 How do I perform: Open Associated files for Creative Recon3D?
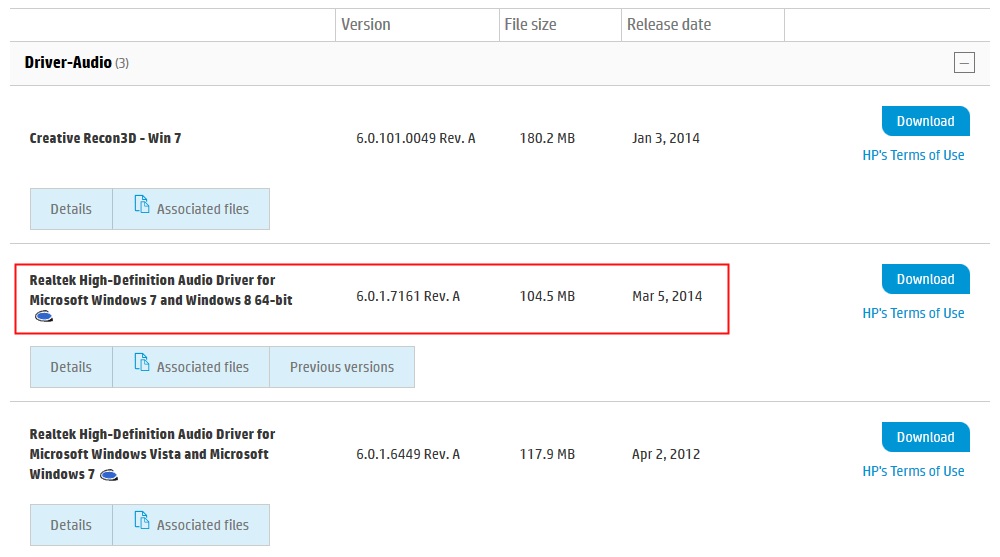pyautogui.click(x=191, y=209)
